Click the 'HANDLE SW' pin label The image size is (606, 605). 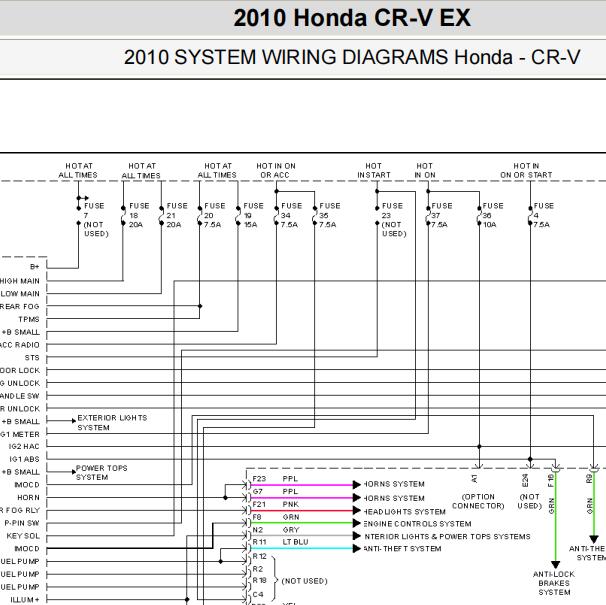[20, 396]
